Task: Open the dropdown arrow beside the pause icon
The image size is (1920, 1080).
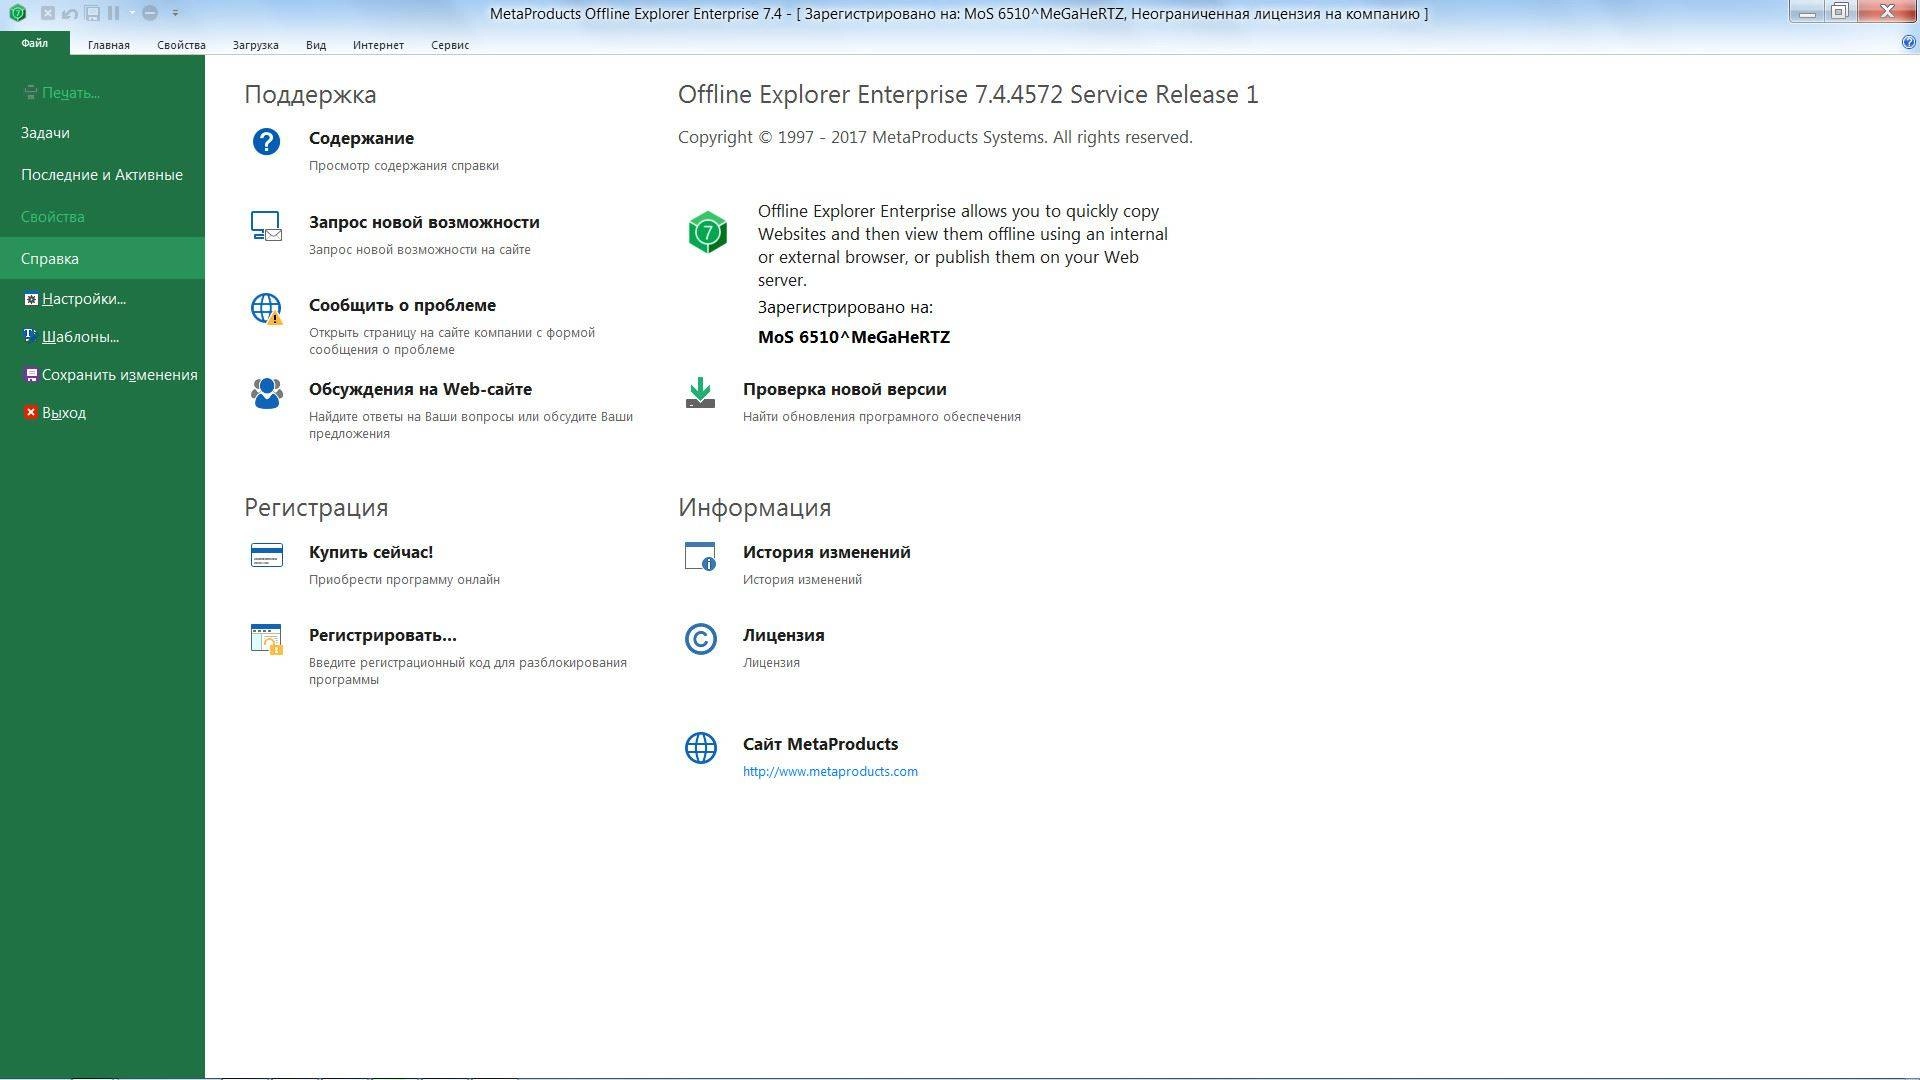Action: (x=132, y=13)
